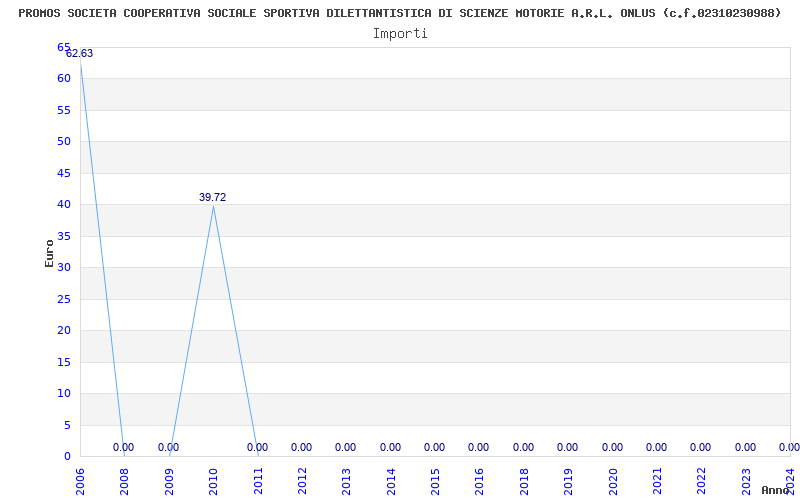Select the 2011 year label on x-axis
This screenshot has height=500, width=800.
(258, 481)
